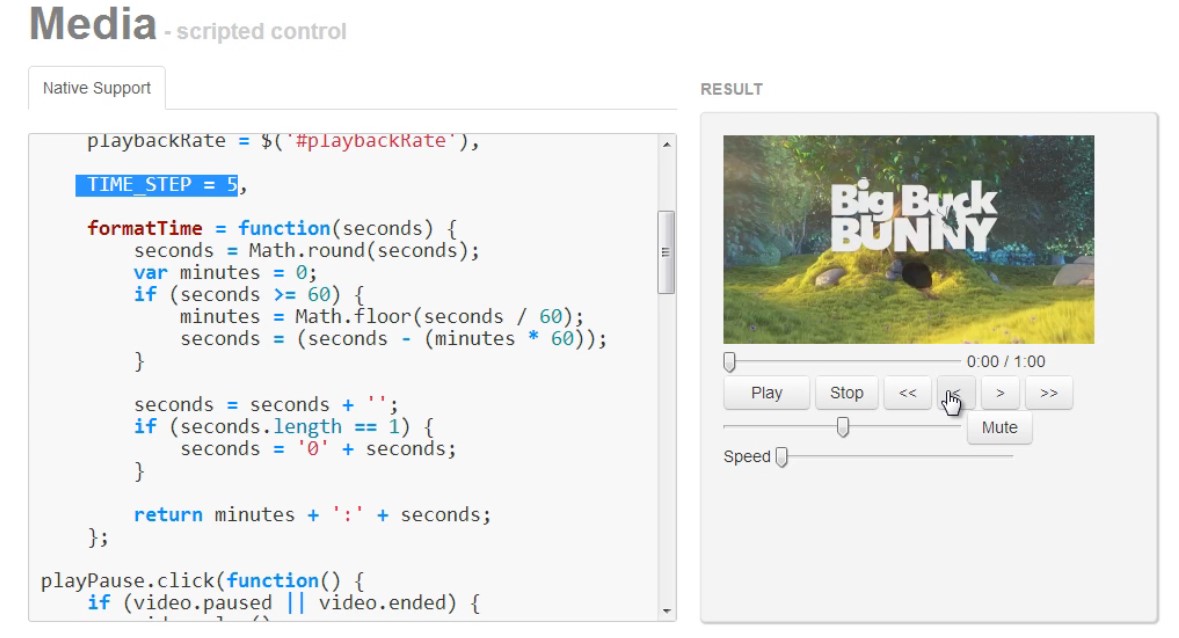This screenshot has width=1179, height=638.
Task: Click the code scrollbar down arrow
Action: pyautogui.click(x=667, y=611)
